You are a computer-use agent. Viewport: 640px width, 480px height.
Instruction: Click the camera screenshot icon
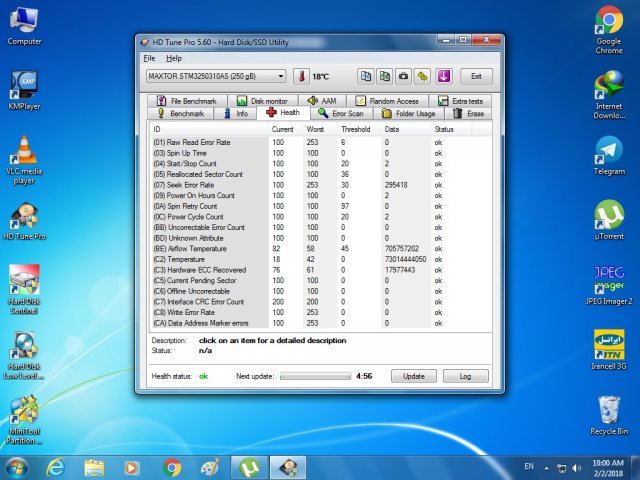pyautogui.click(x=403, y=76)
